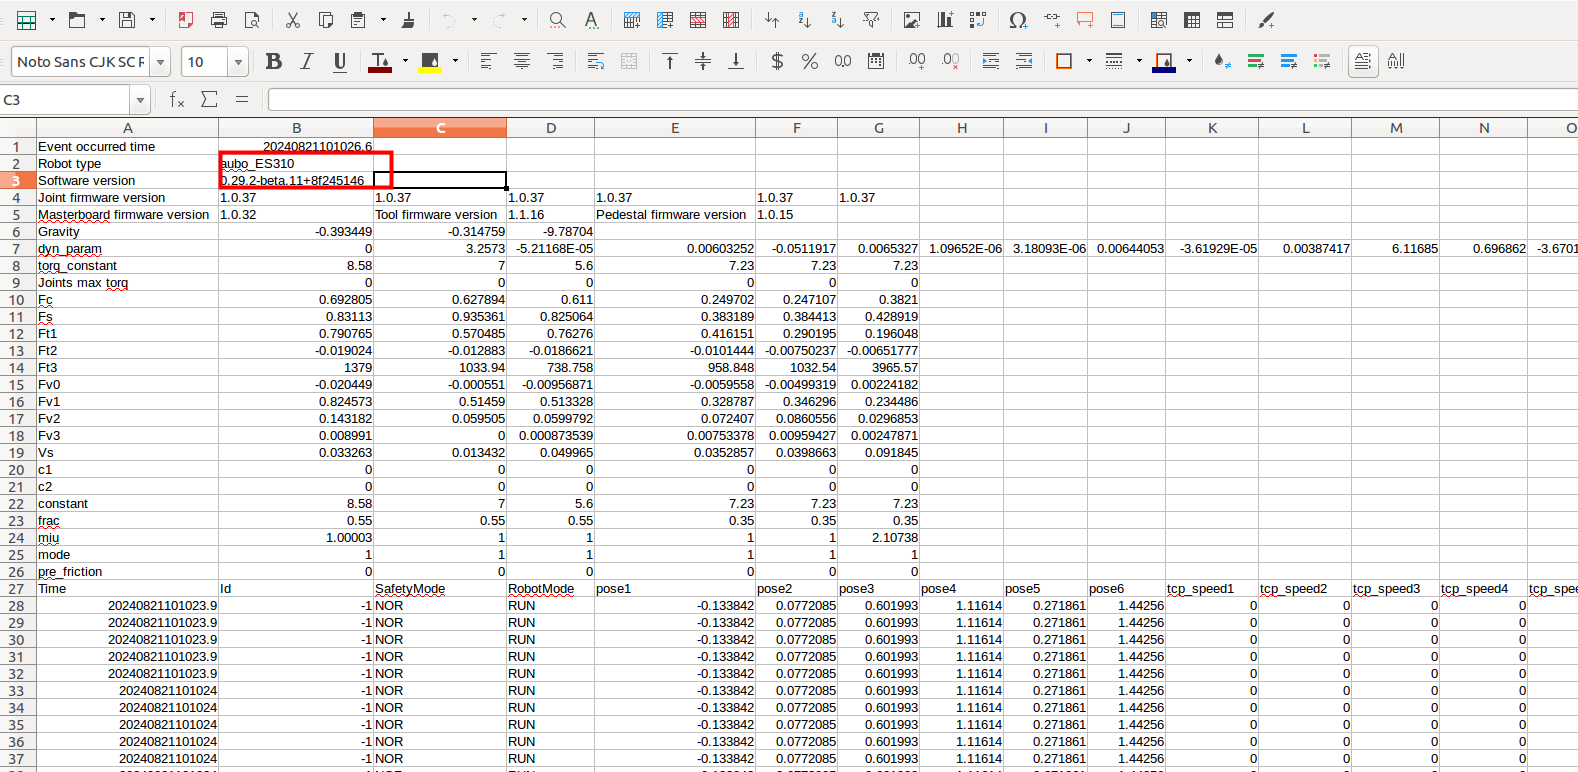The width and height of the screenshot is (1578, 772).
Task: Delete the selected columns
Action: pos(731,20)
